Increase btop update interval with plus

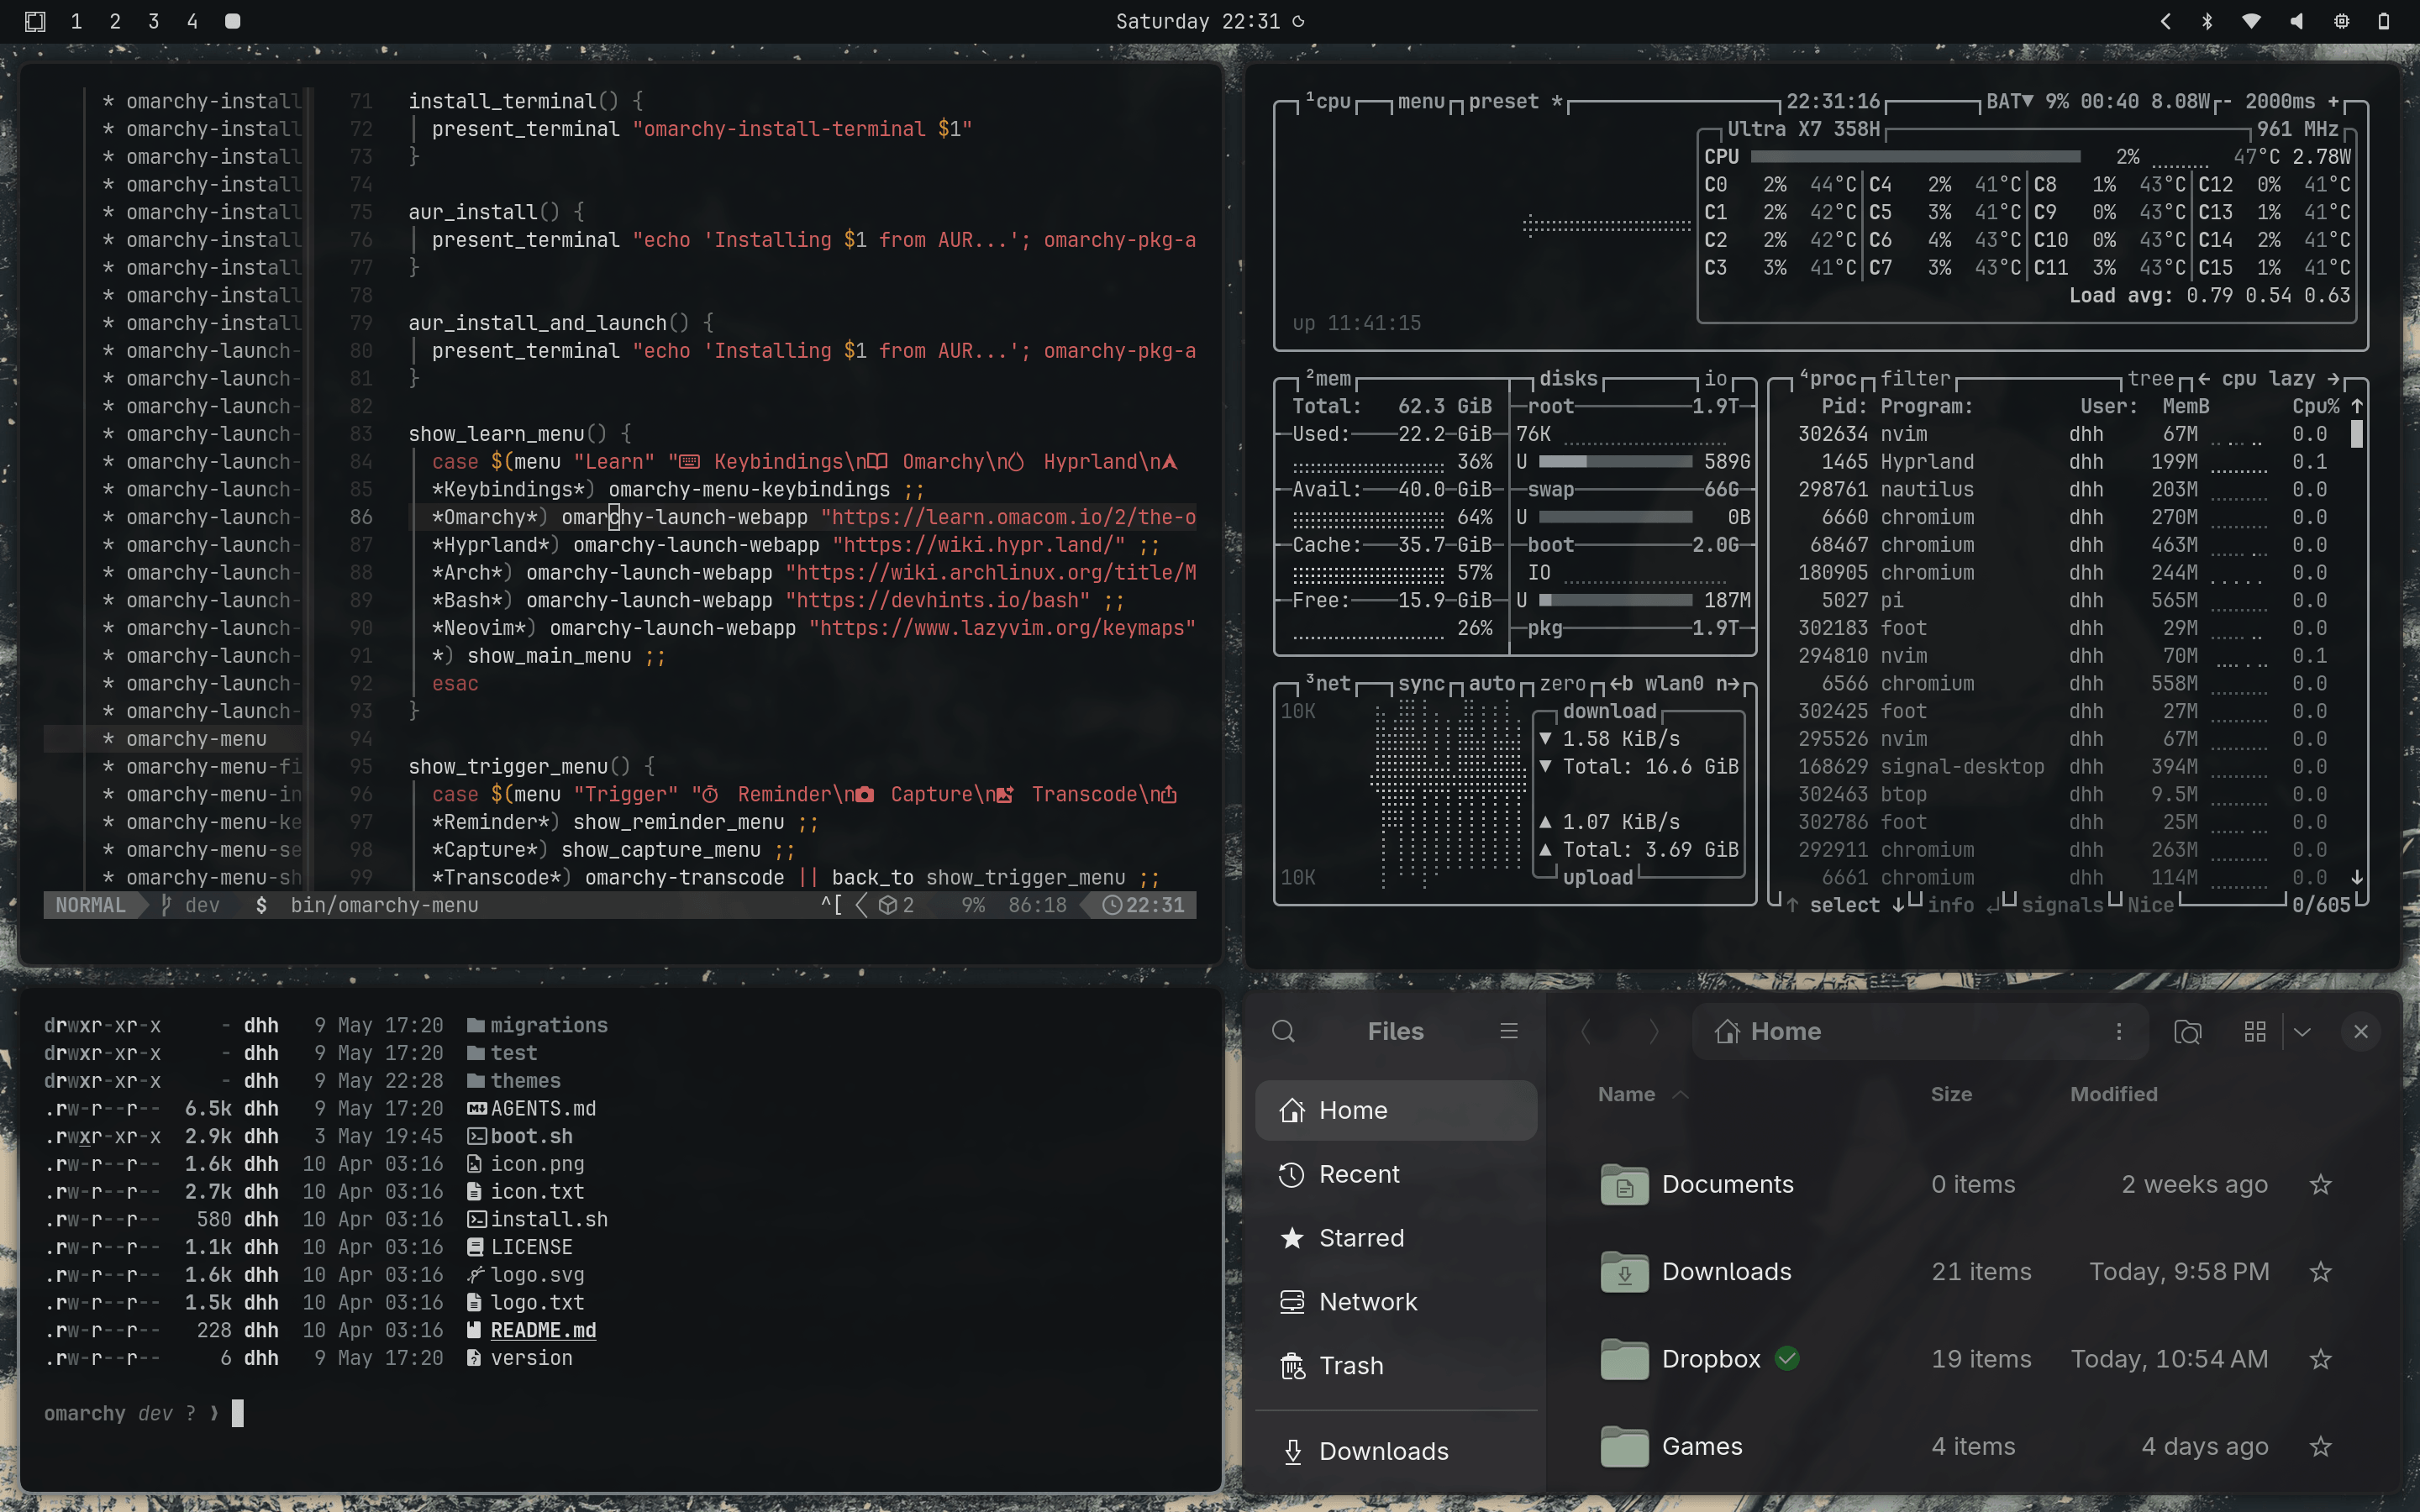tap(2333, 101)
